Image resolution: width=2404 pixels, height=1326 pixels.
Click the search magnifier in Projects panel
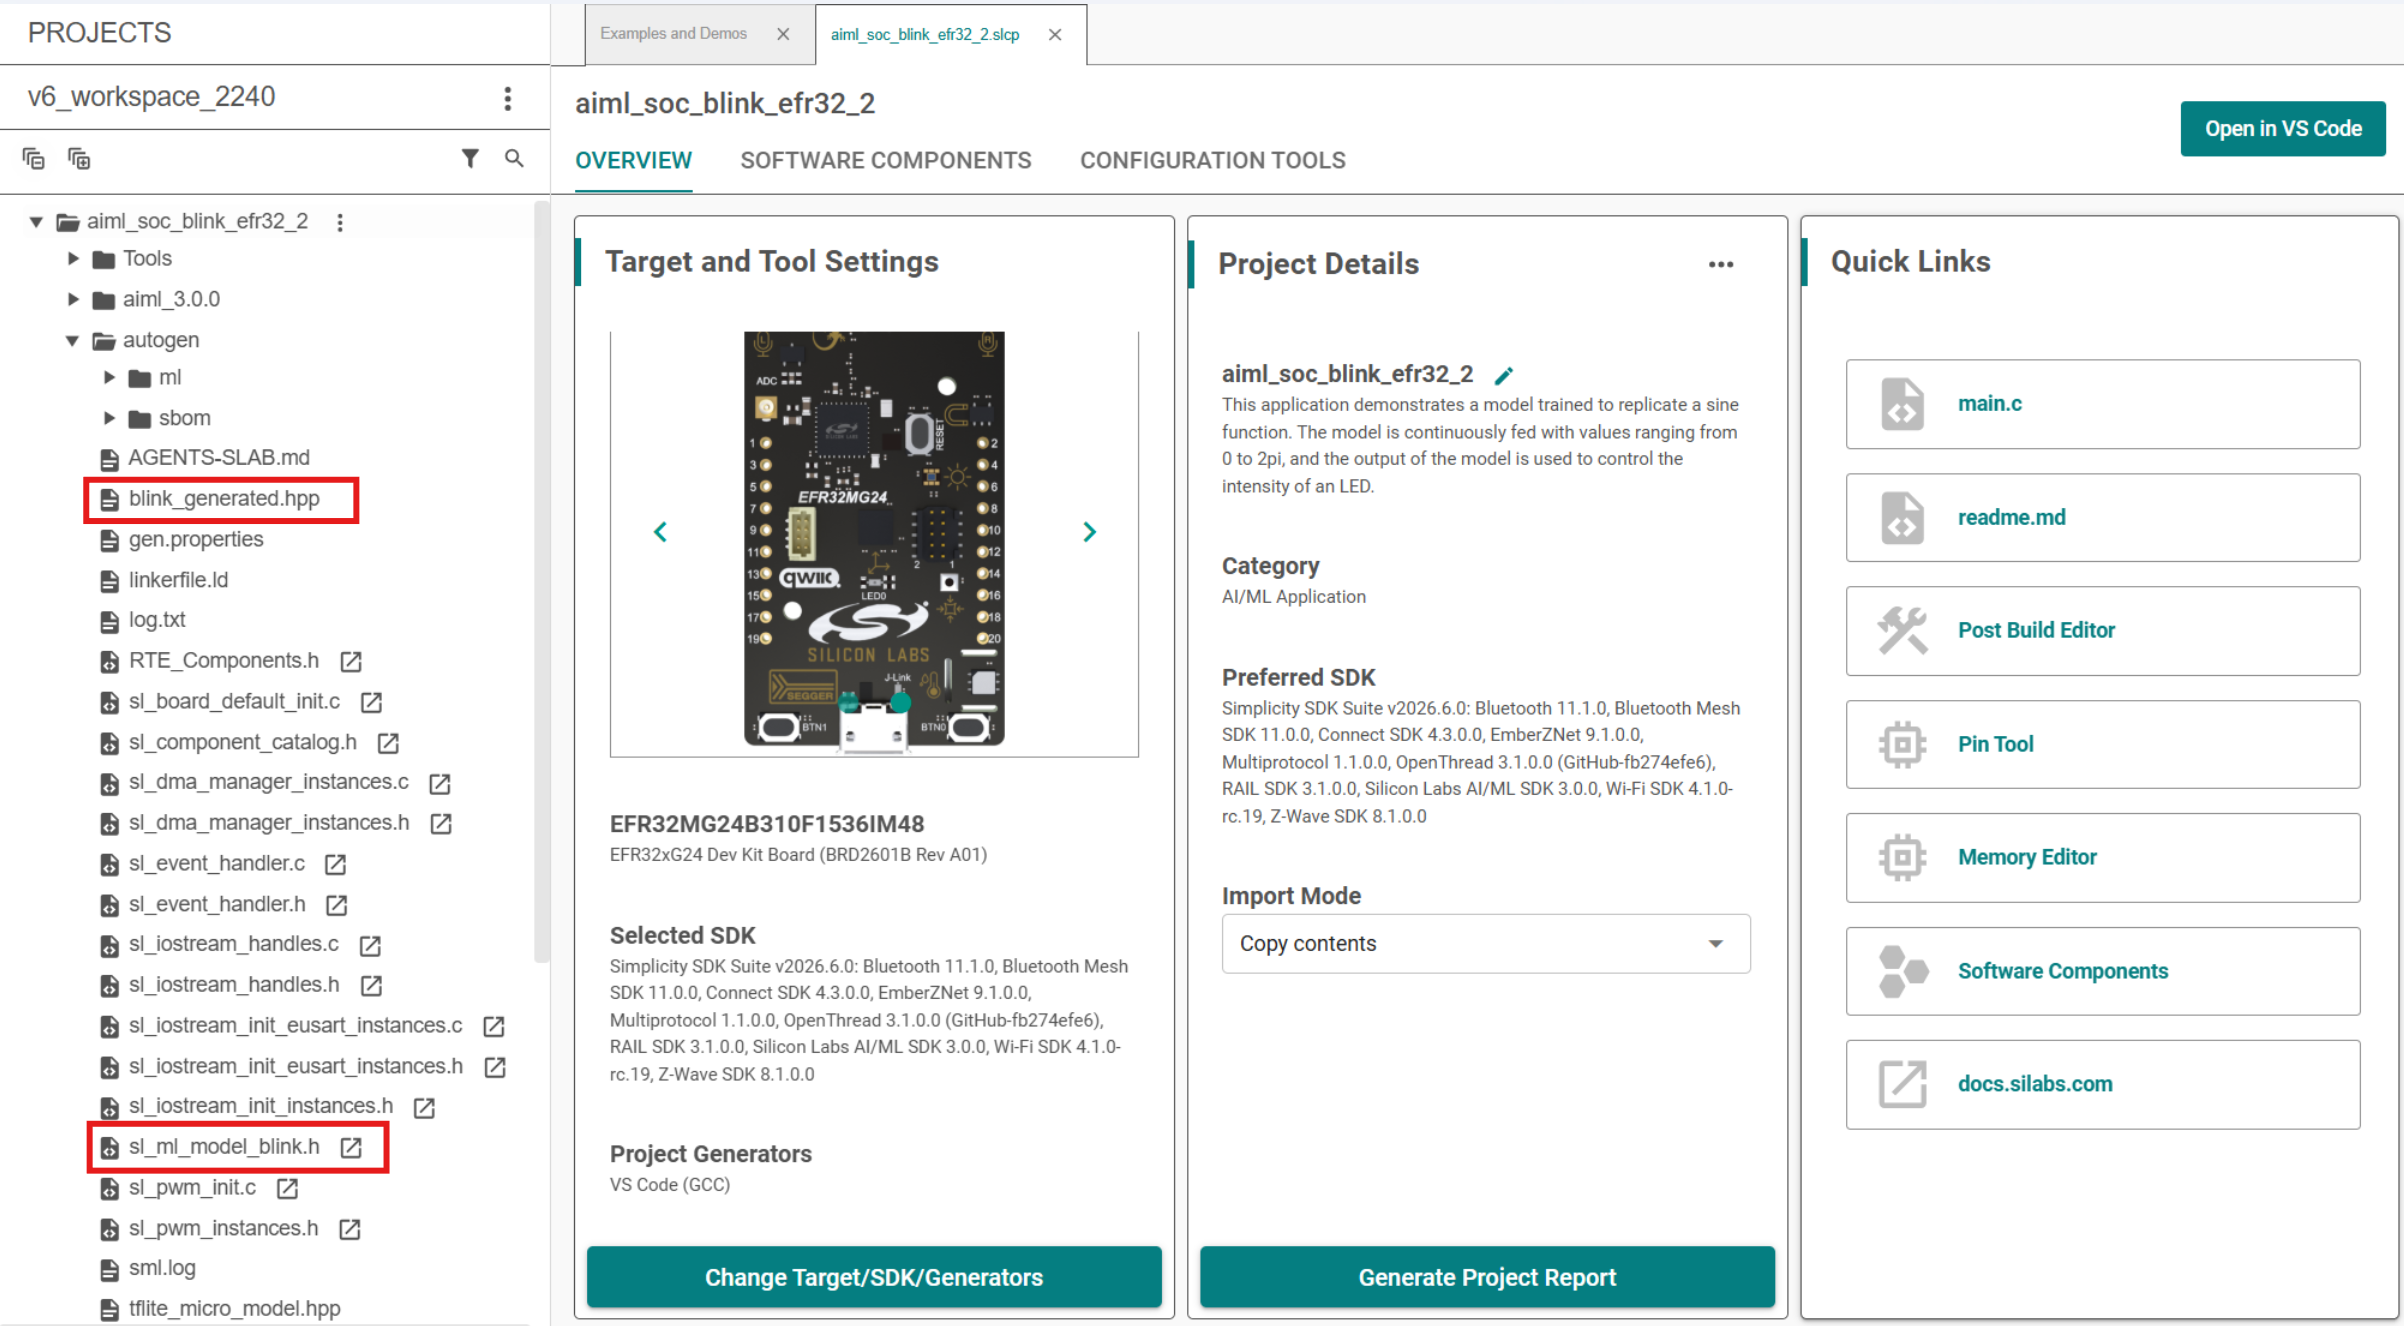click(x=514, y=158)
